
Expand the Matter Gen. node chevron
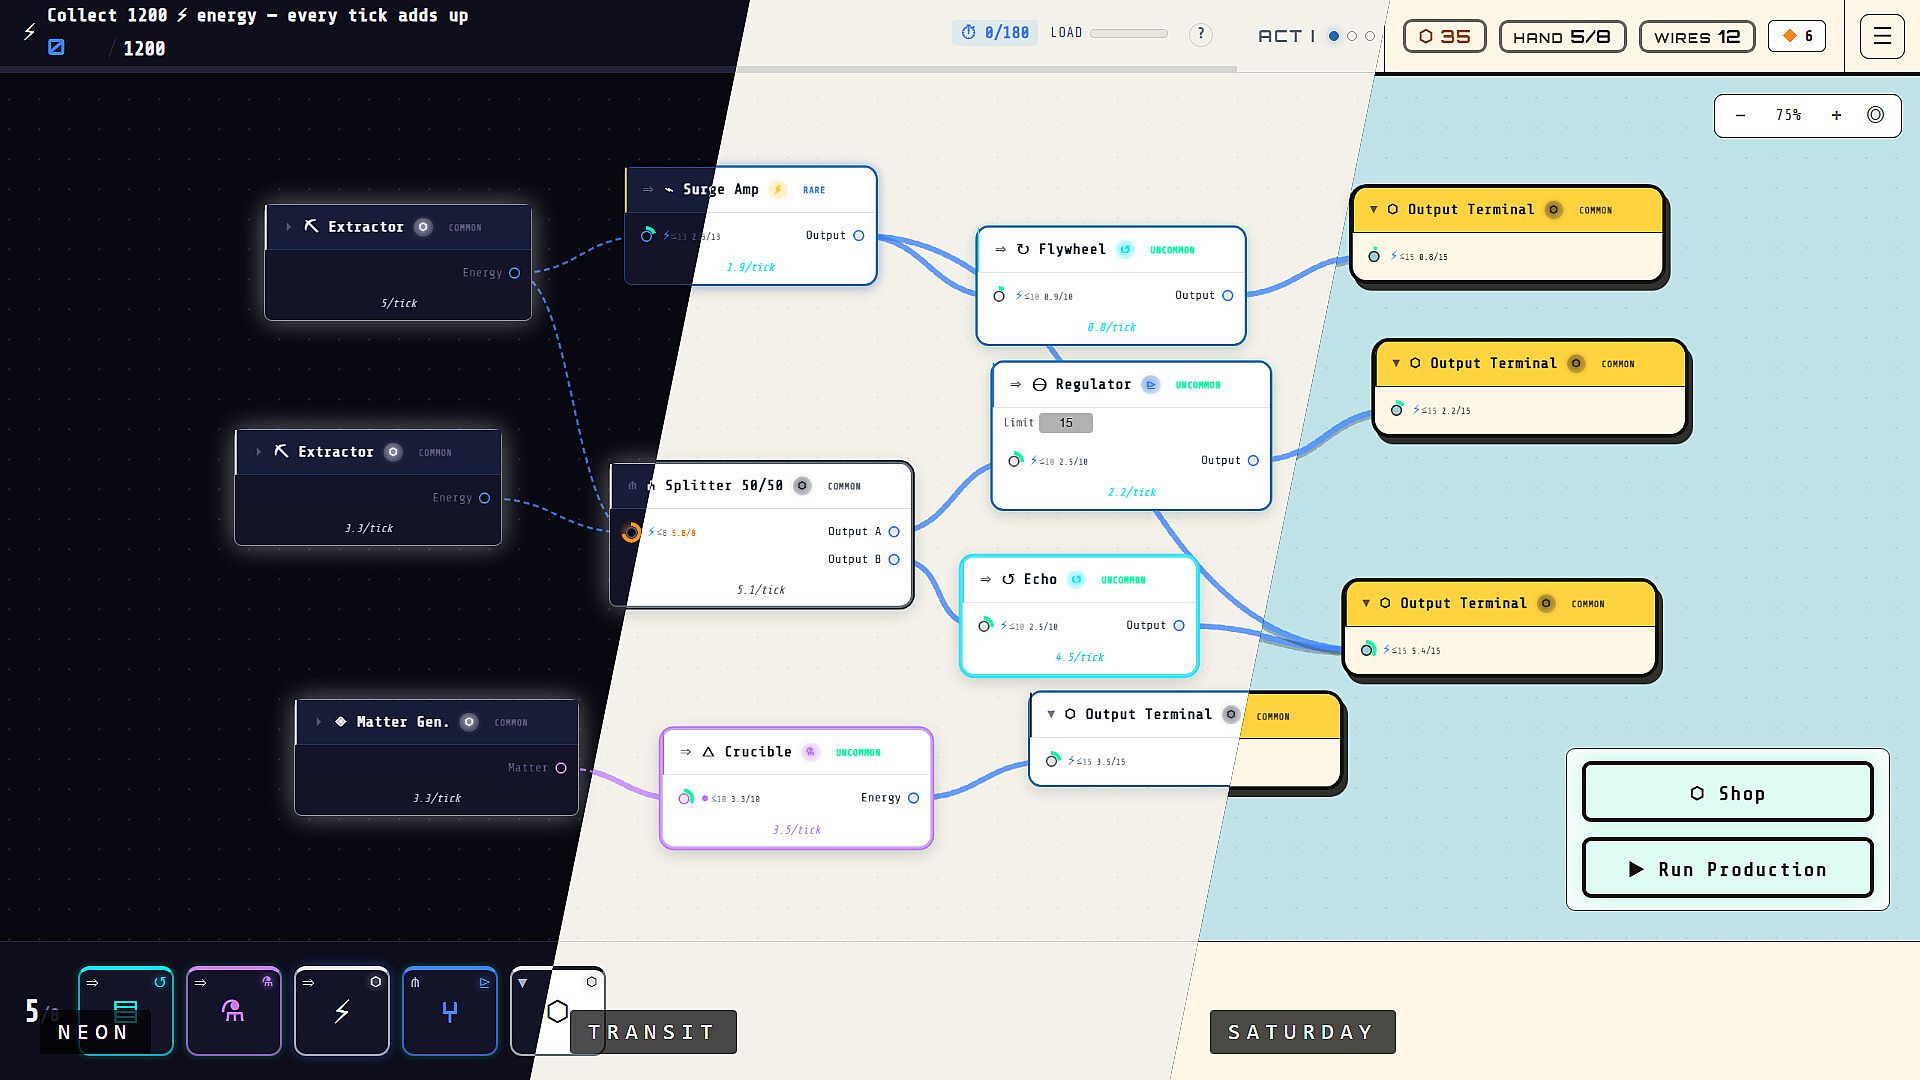318,722
